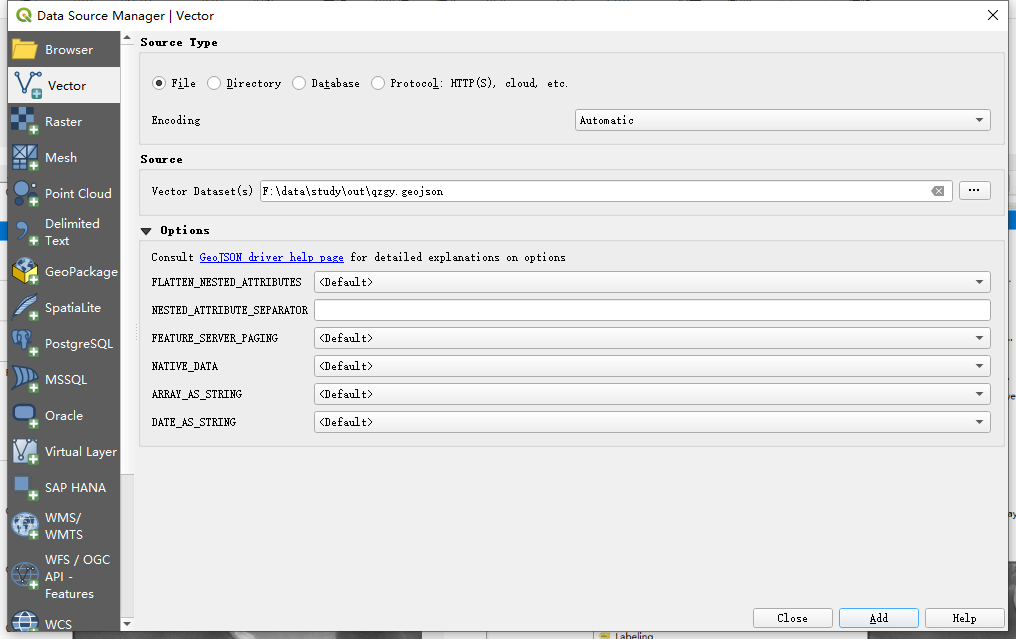Select the SpatiaLite source icon
1016x639 pixels.
pyautogui.click(x=25, y=308)
